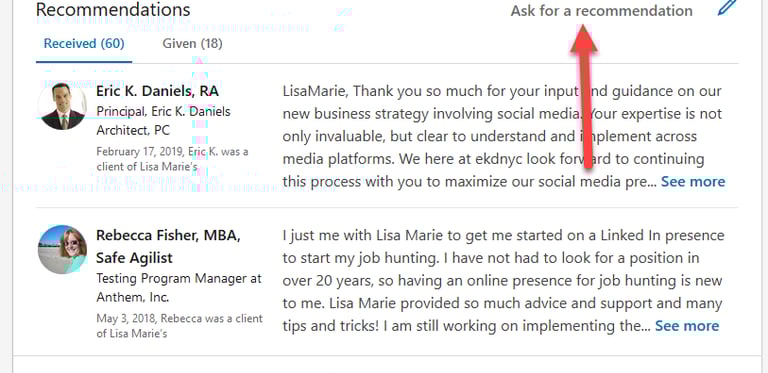Click Testing Program Manager at Anthem title
This screenshot has height=373, width=768.
click(x=179, y=288)
